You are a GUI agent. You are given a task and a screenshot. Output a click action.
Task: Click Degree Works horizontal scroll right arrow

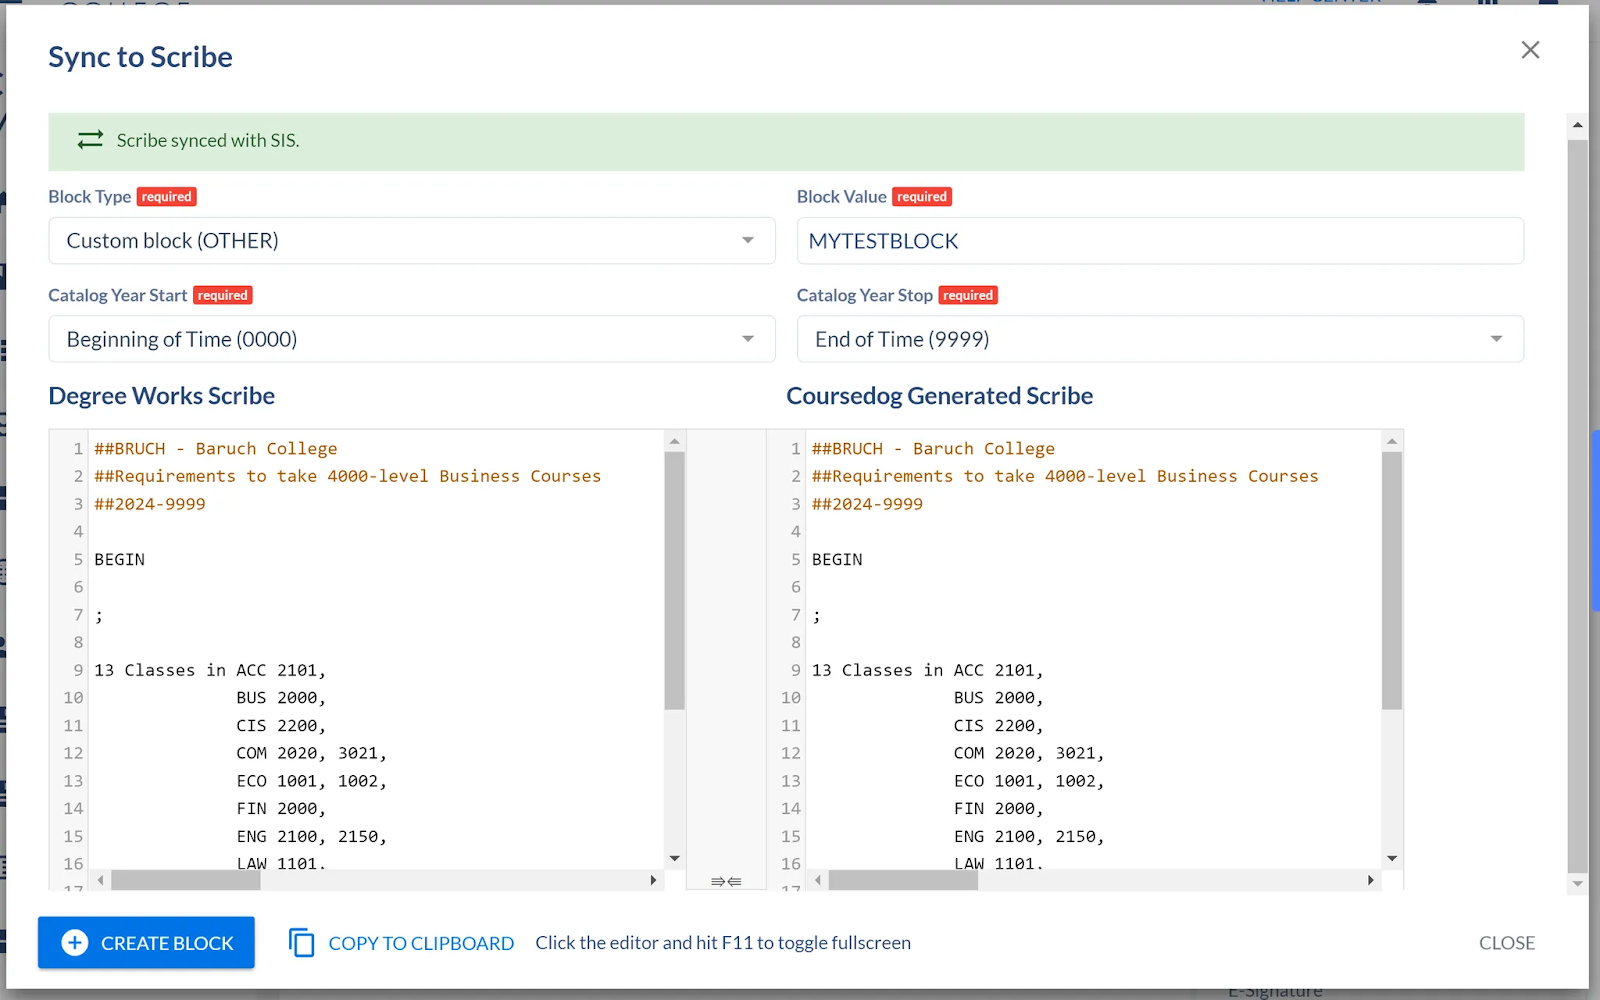click(x=653, y=880)
